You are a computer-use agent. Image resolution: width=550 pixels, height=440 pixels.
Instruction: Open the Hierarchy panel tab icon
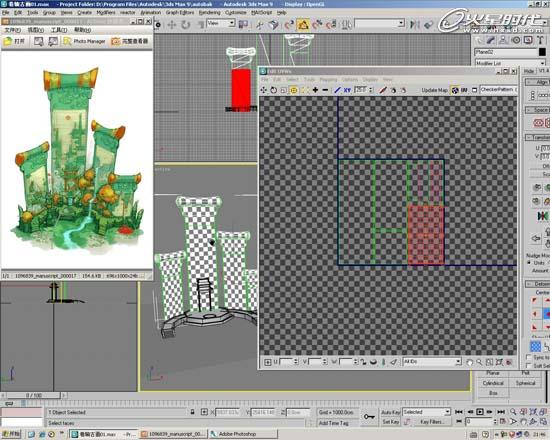[503, 40]
